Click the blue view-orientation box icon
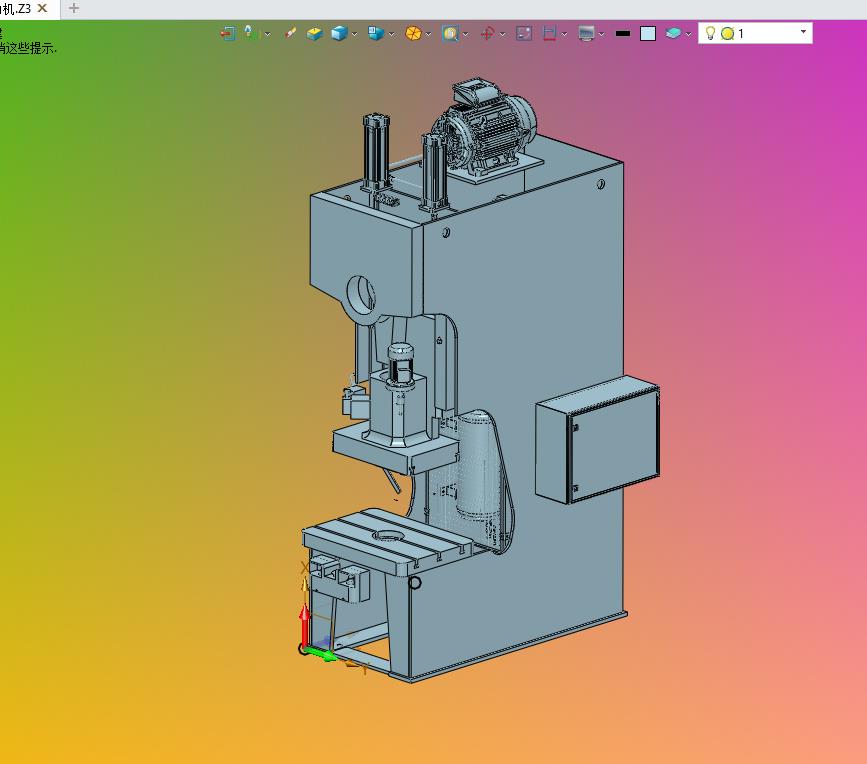867x764 pixels. point(376,34)
